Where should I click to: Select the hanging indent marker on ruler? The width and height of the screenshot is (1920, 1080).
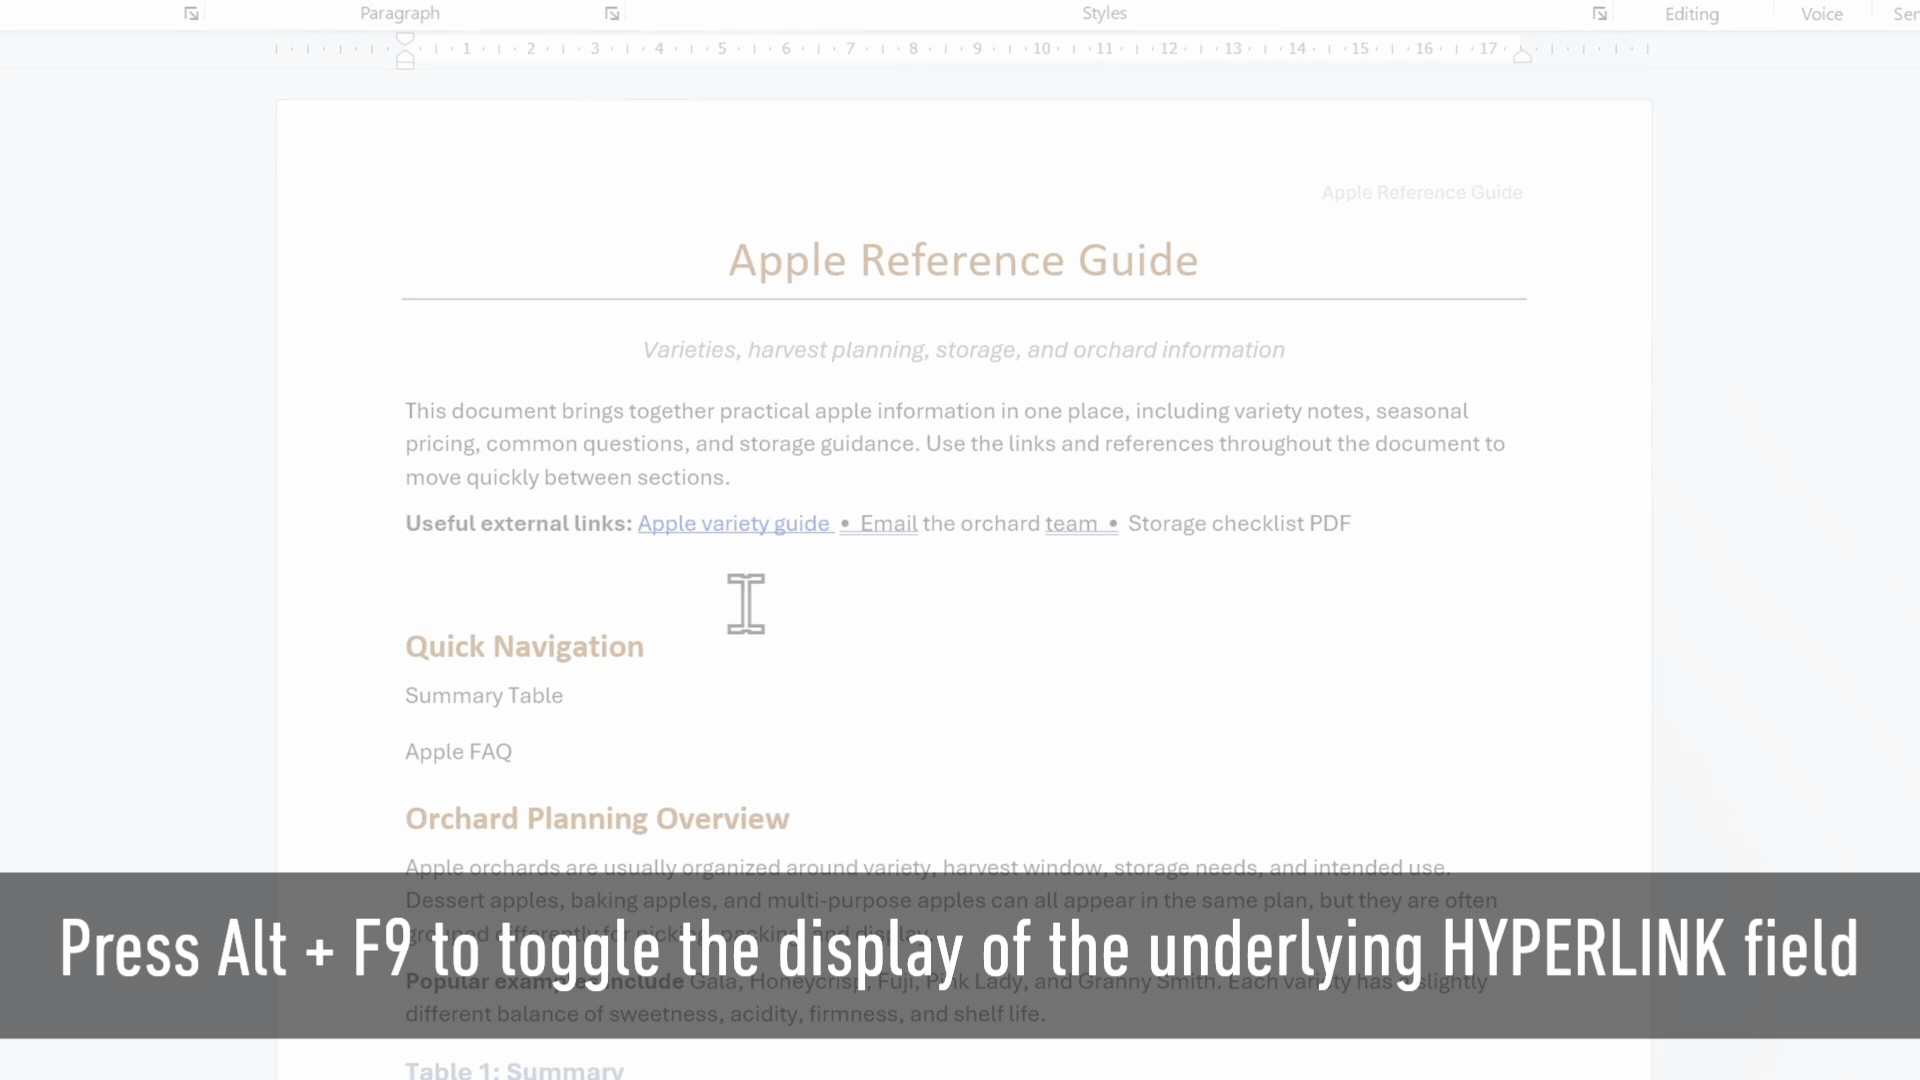[405, 58]
